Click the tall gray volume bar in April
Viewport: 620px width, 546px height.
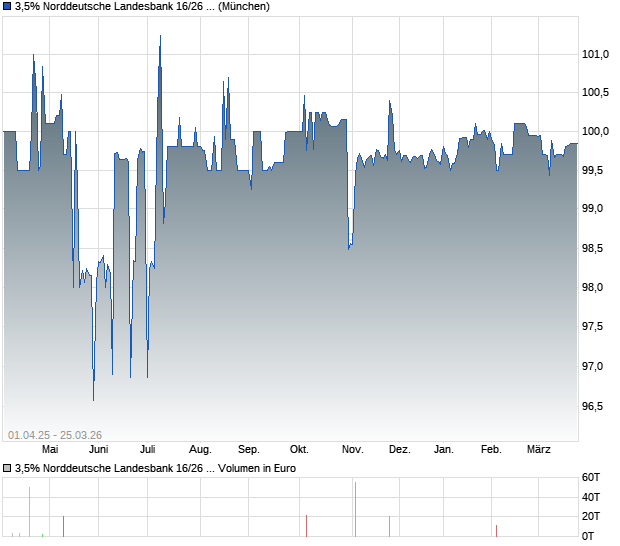[29, 512]
